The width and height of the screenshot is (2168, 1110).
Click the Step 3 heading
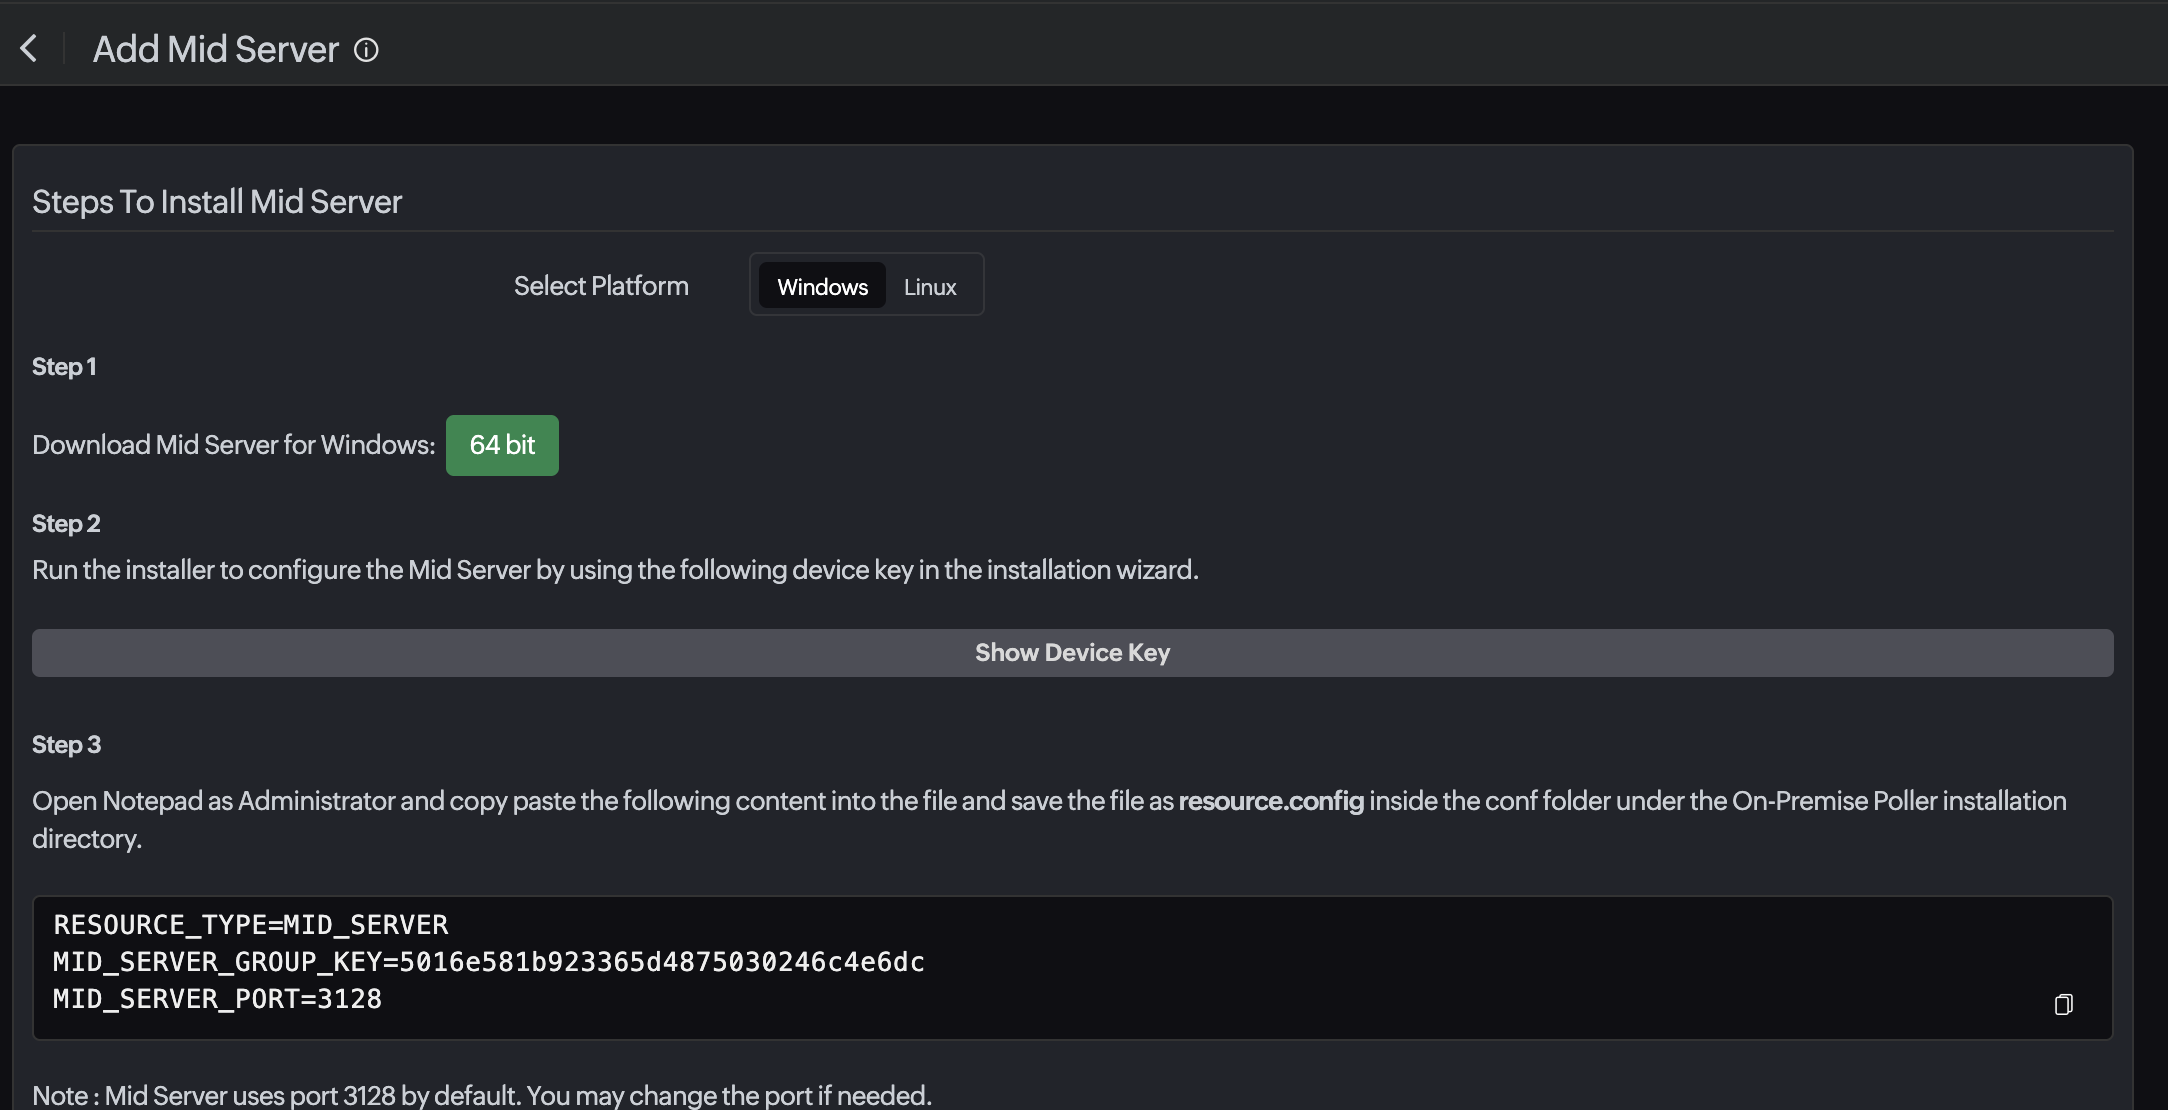pyautogui.click(x=66, y=745)
